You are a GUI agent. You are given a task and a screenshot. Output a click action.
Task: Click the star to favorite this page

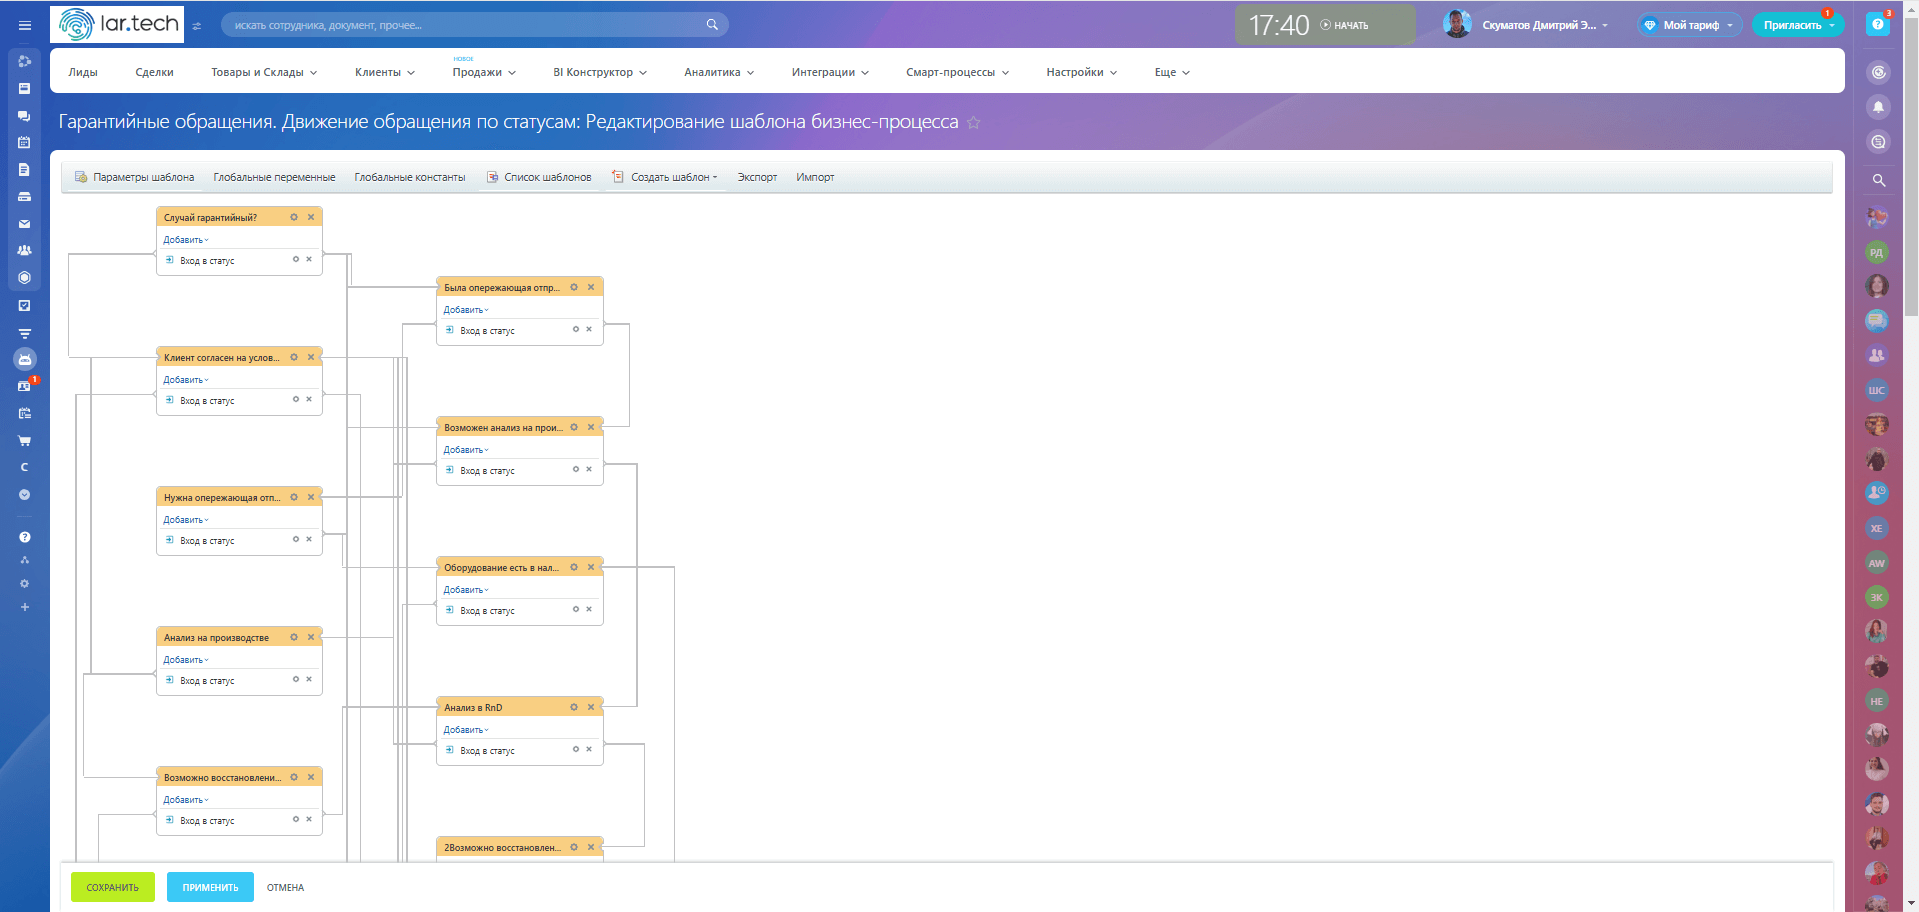tap(973, 122)
